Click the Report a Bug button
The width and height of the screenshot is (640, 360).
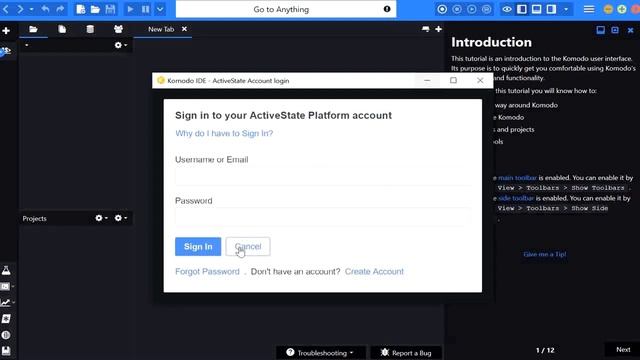(406, 353)
